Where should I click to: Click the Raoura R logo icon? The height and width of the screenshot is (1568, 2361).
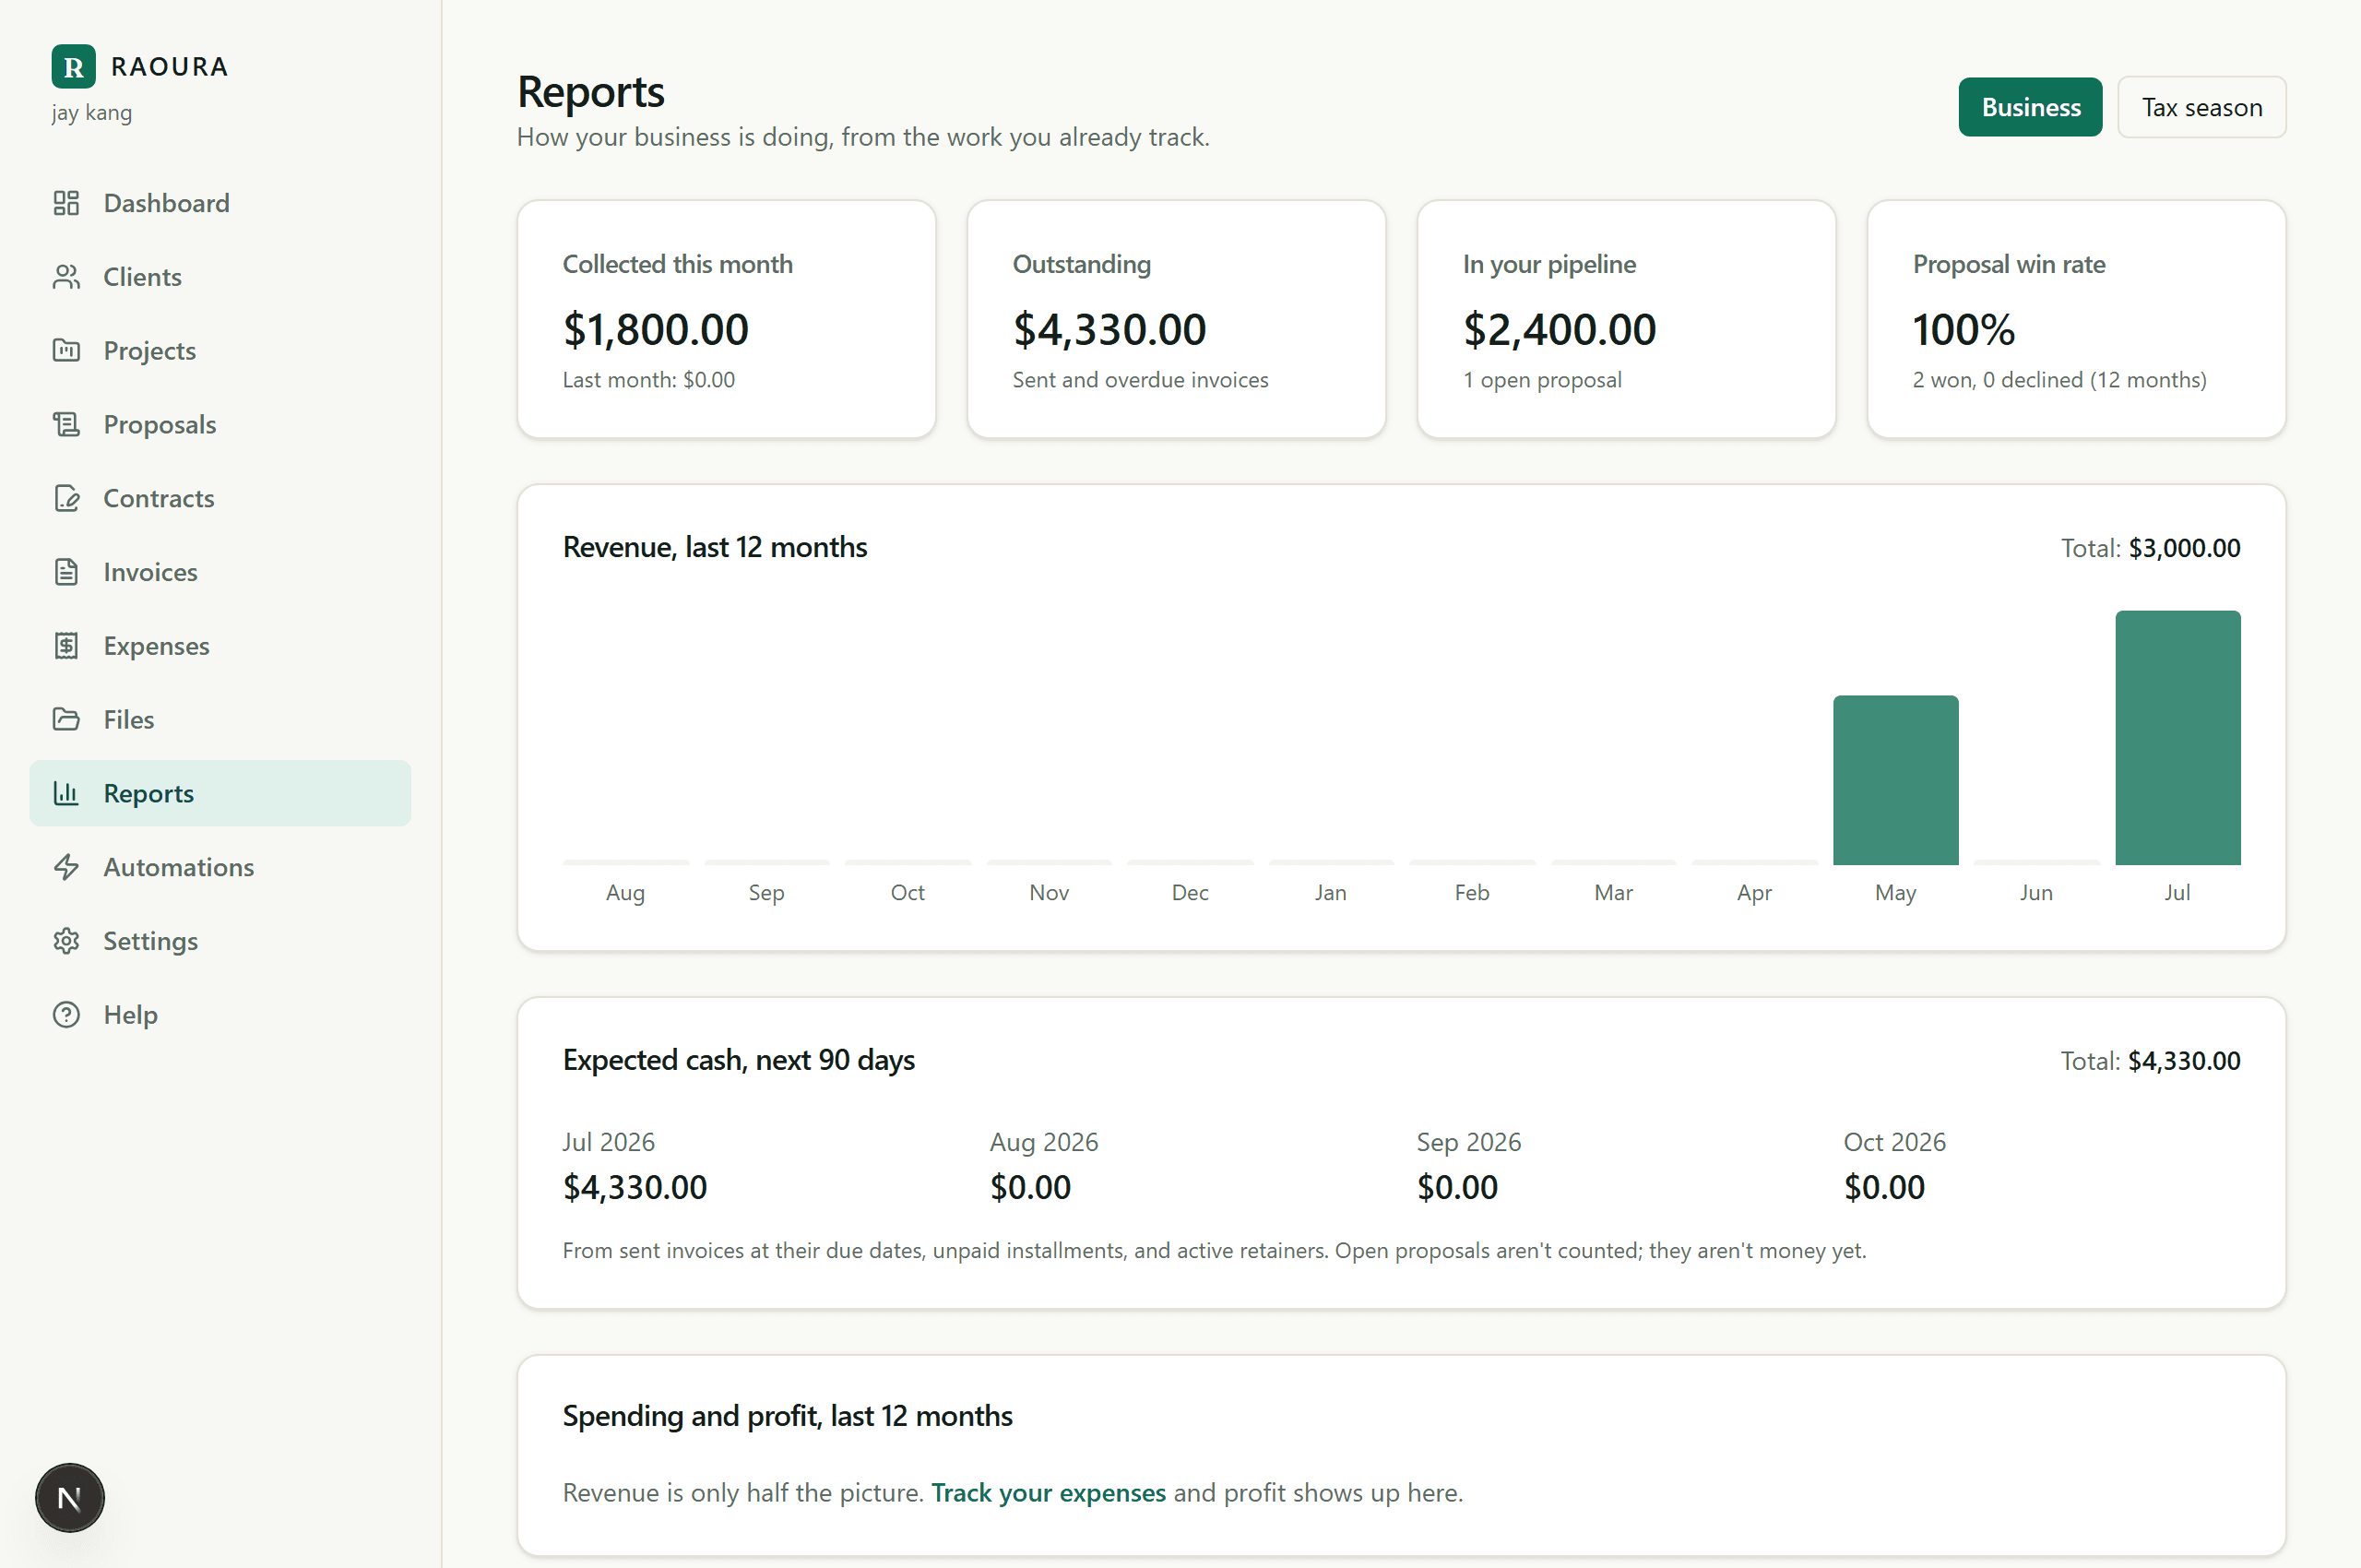73,67
